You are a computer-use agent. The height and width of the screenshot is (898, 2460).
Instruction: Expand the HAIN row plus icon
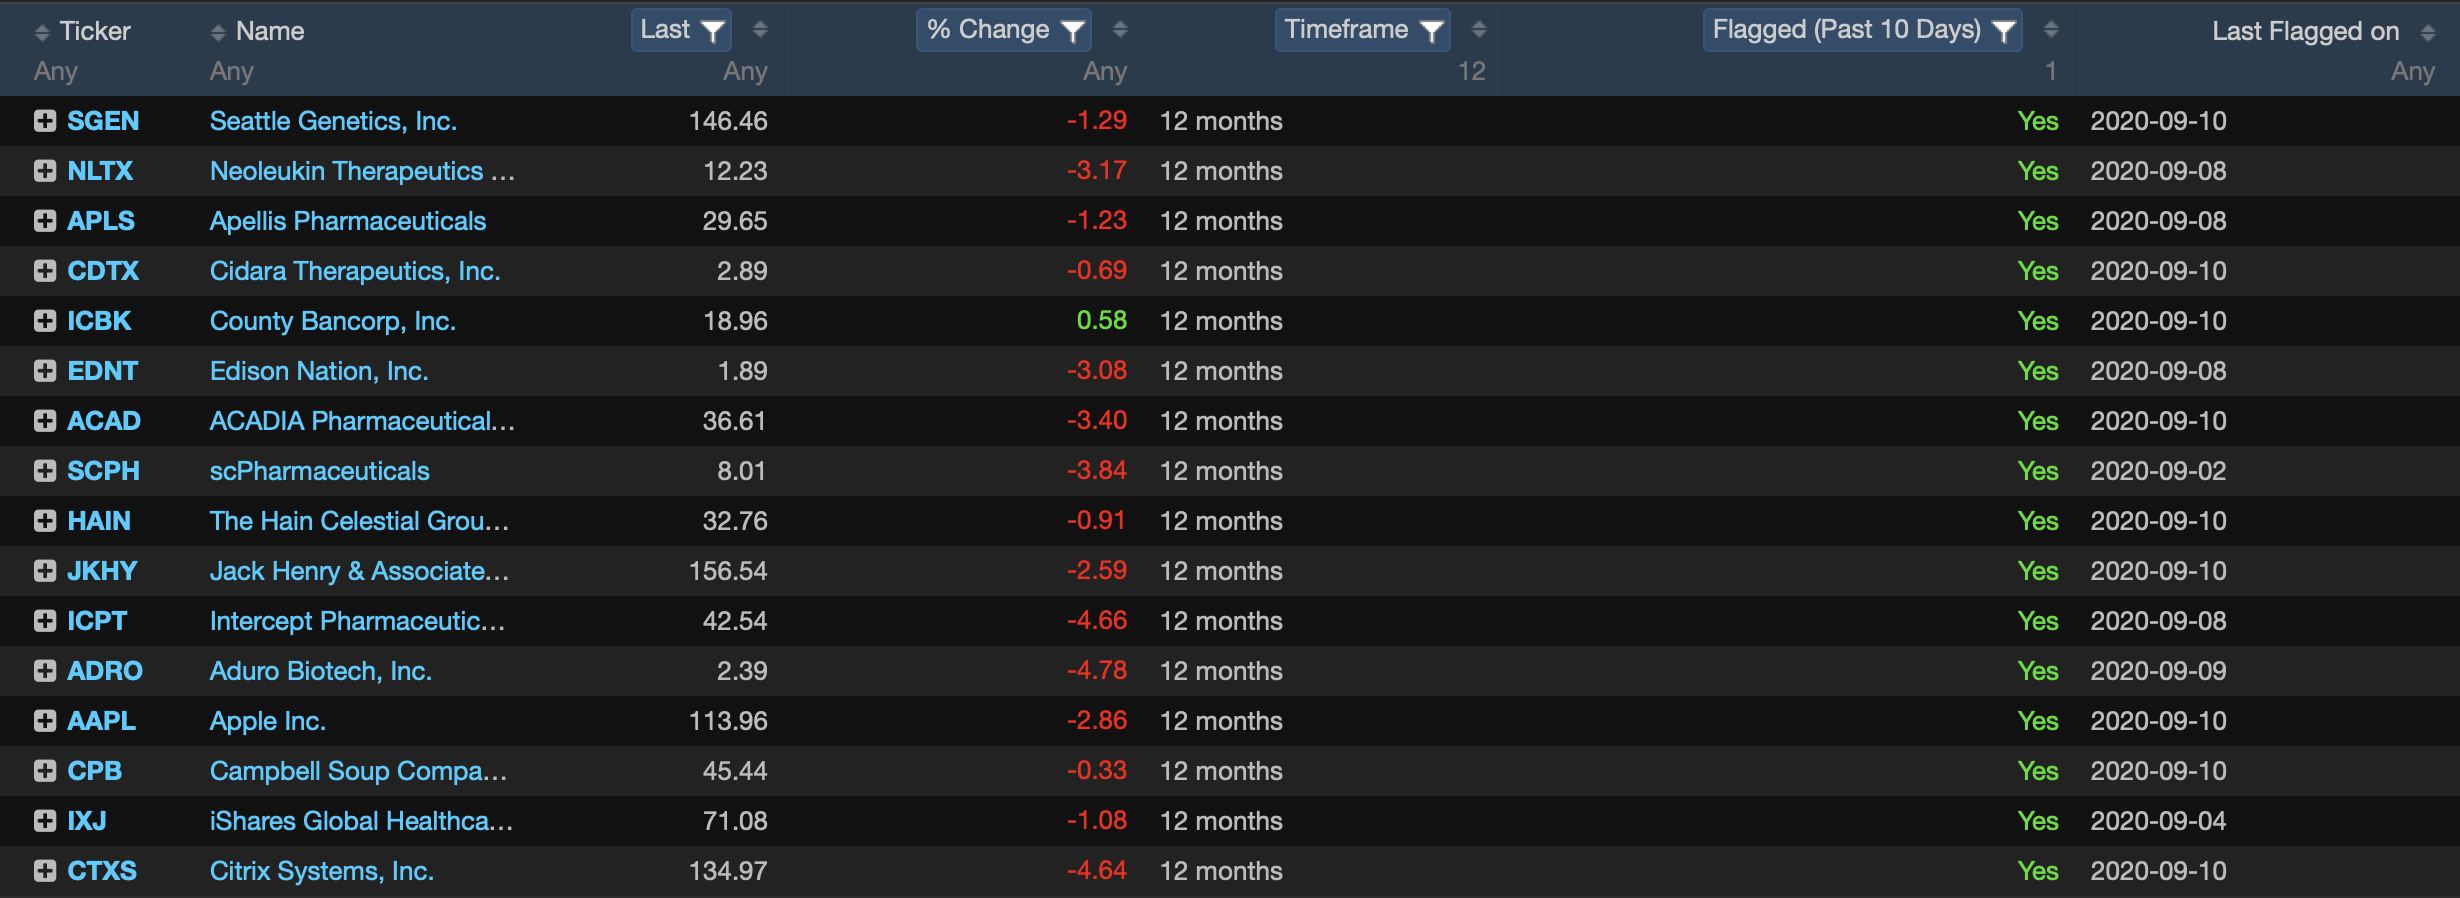(44, 521)
